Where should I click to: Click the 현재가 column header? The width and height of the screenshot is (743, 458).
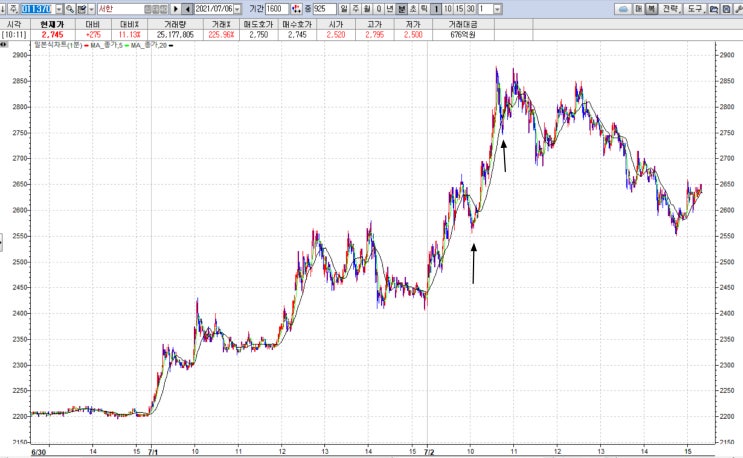coord(52,24)
